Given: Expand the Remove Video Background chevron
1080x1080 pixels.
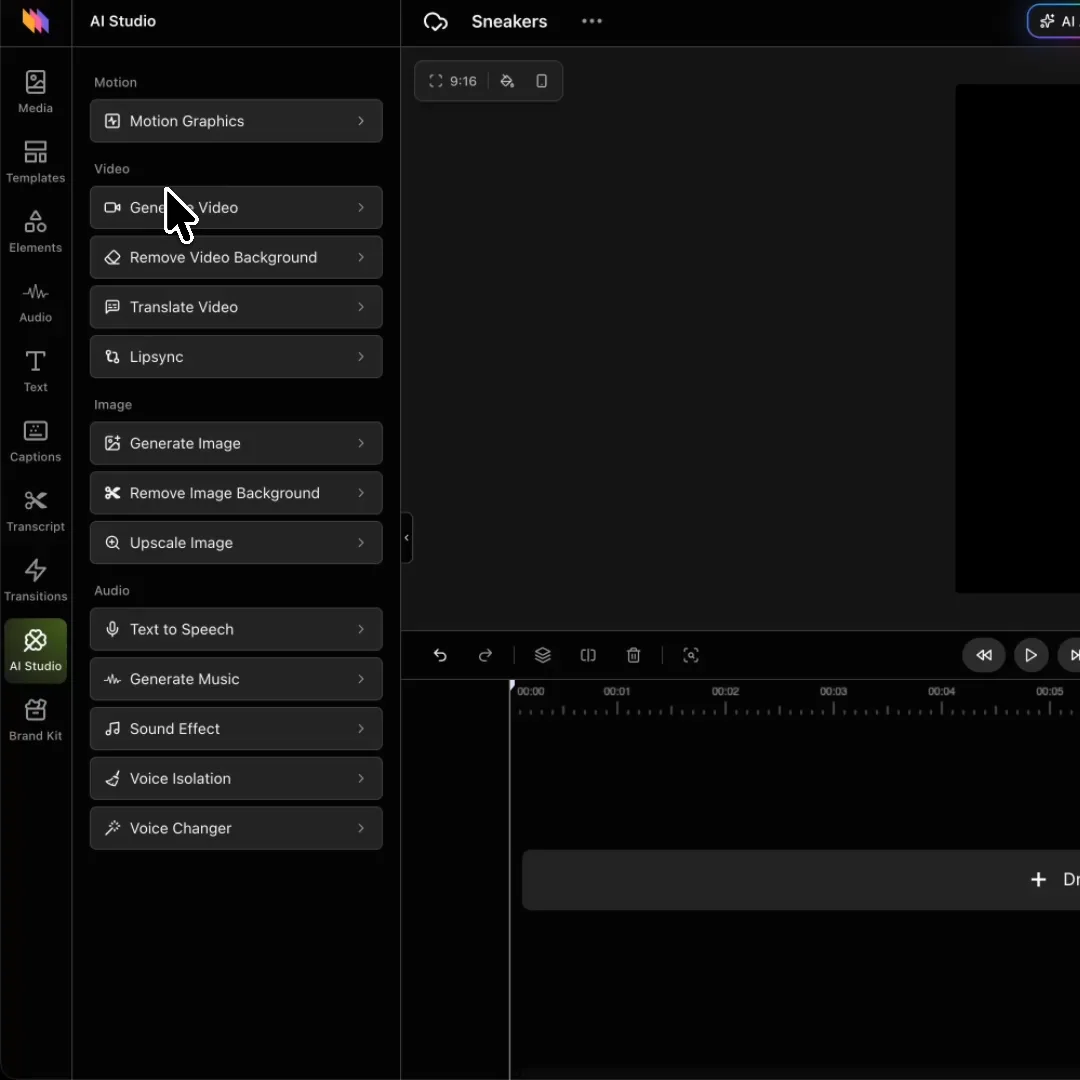Looking at the screenshot, I should (361, 258).
